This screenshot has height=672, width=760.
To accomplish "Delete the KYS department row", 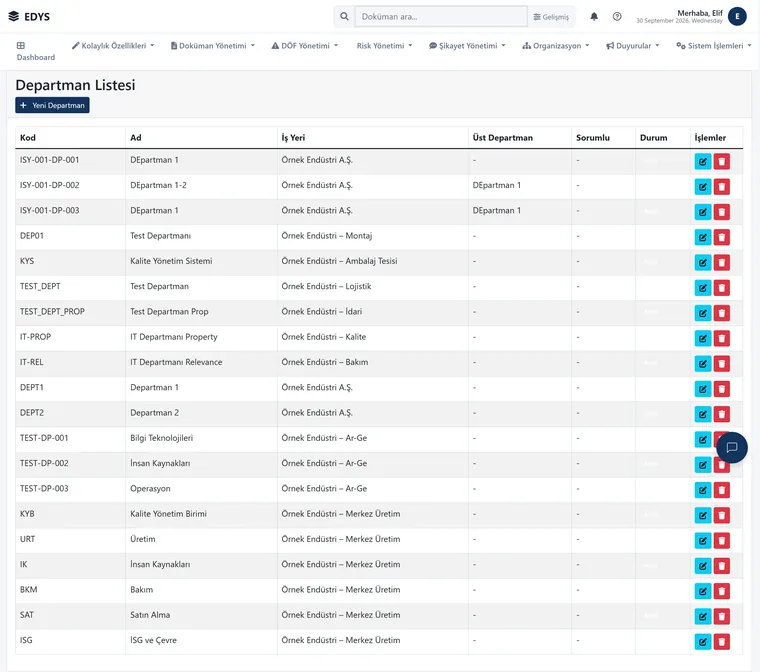I will point(721,262).
